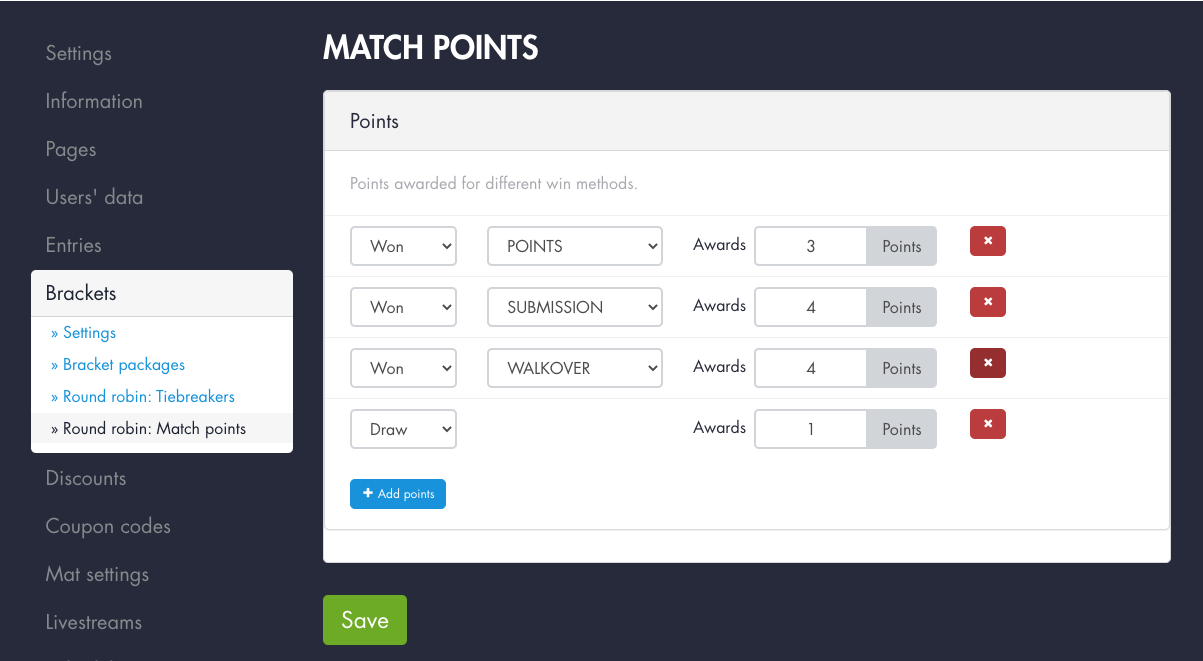Select Round robin: Match points
Screen dimensions: 1203x661
tap(150, 428)
